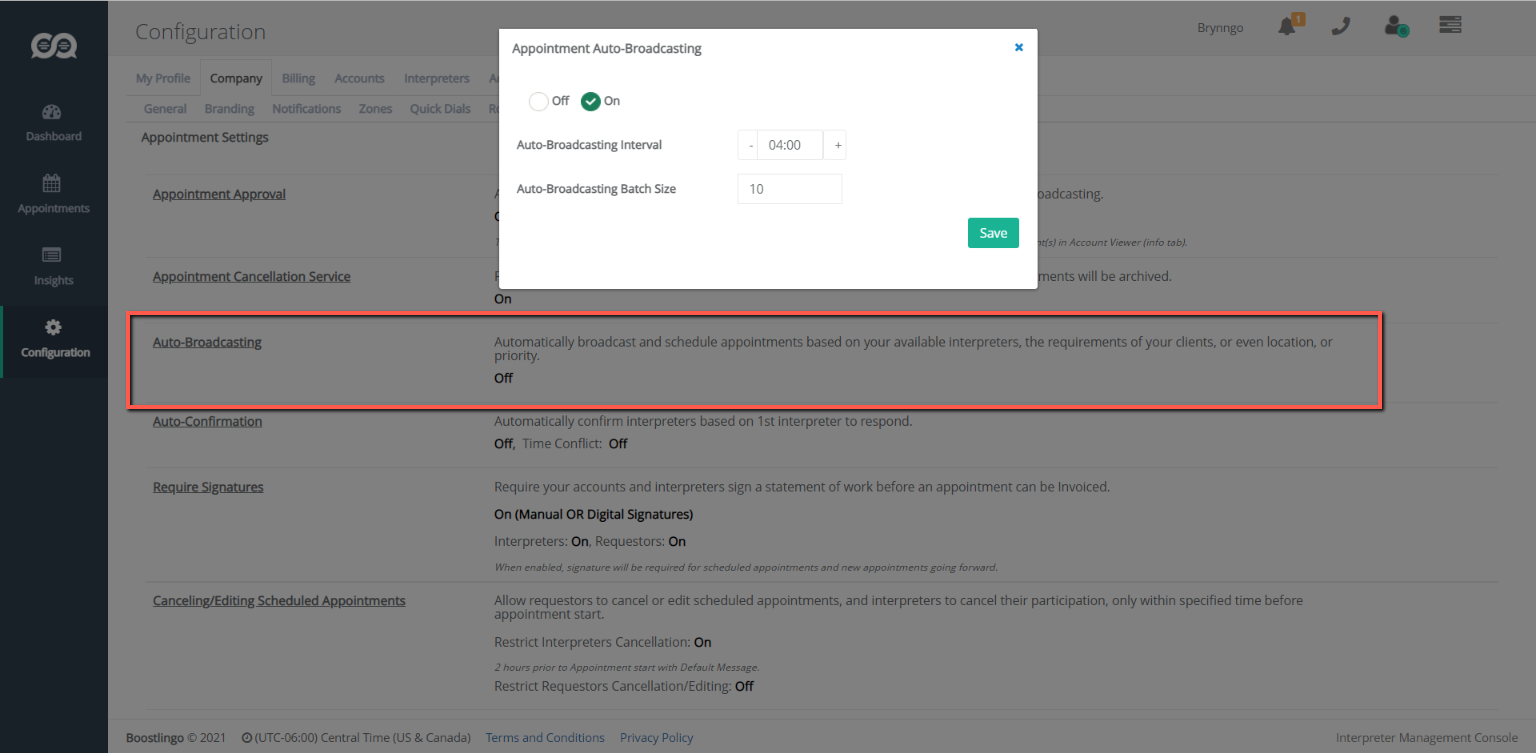Open the Privacy Policy footer link
Screen dimensions: 1536x753
pos(656,738)
